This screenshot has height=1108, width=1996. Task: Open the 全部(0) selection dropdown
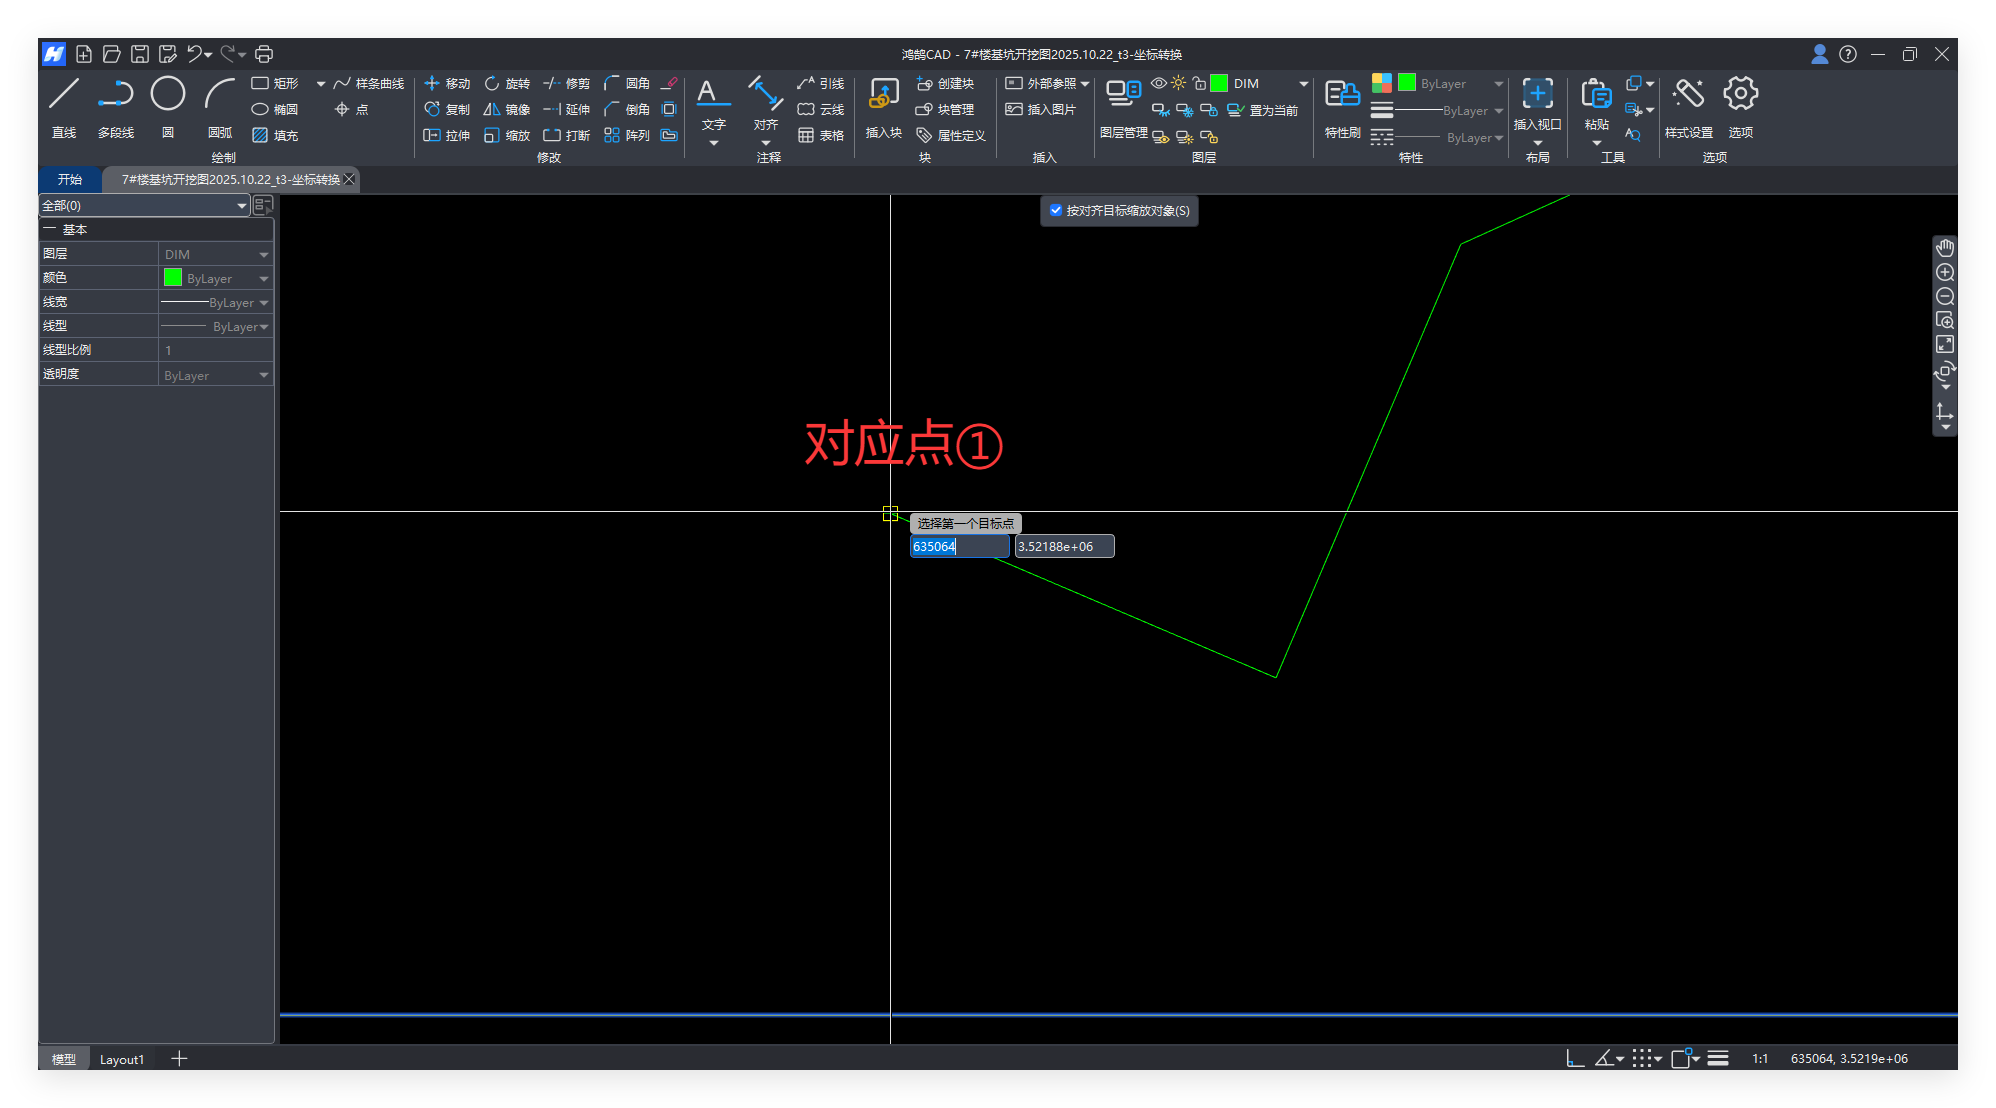[241, 206]
